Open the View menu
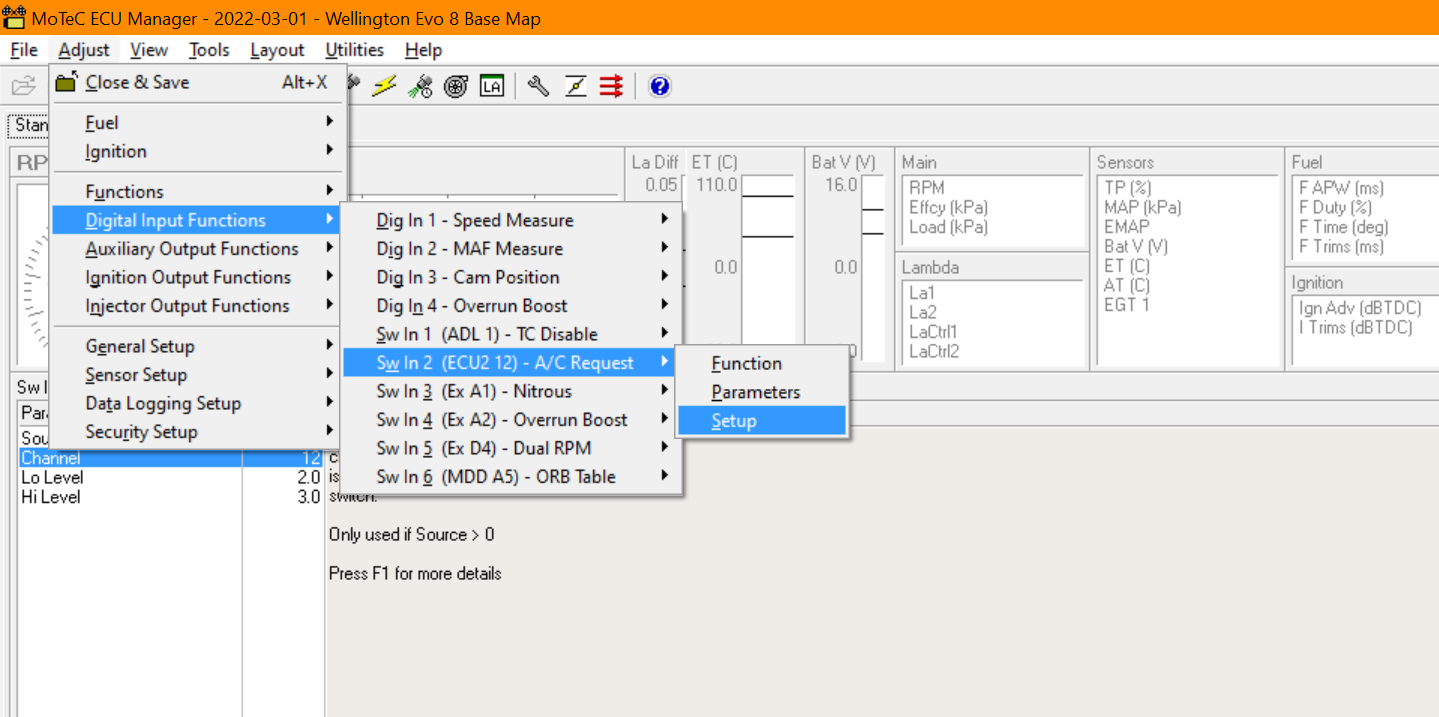The height and width of the screenshot is (717, 1439). coord(149,50)
